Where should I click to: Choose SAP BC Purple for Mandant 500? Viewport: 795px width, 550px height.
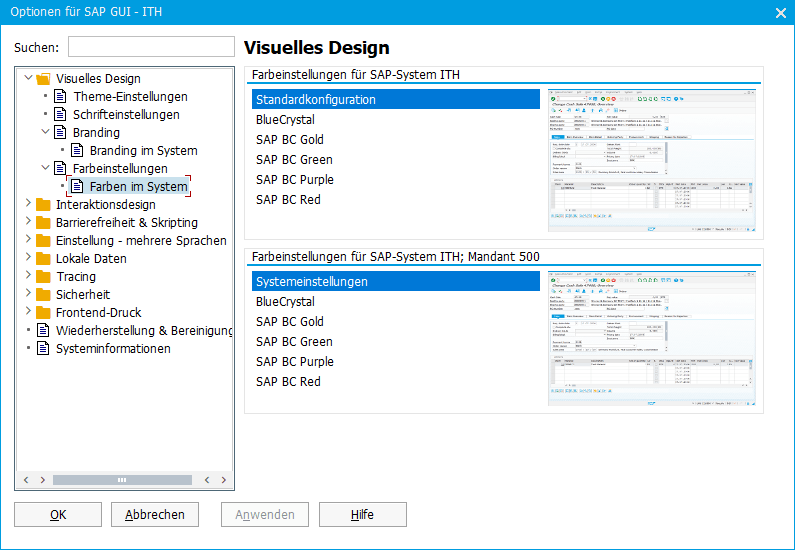tap(396, 361)
